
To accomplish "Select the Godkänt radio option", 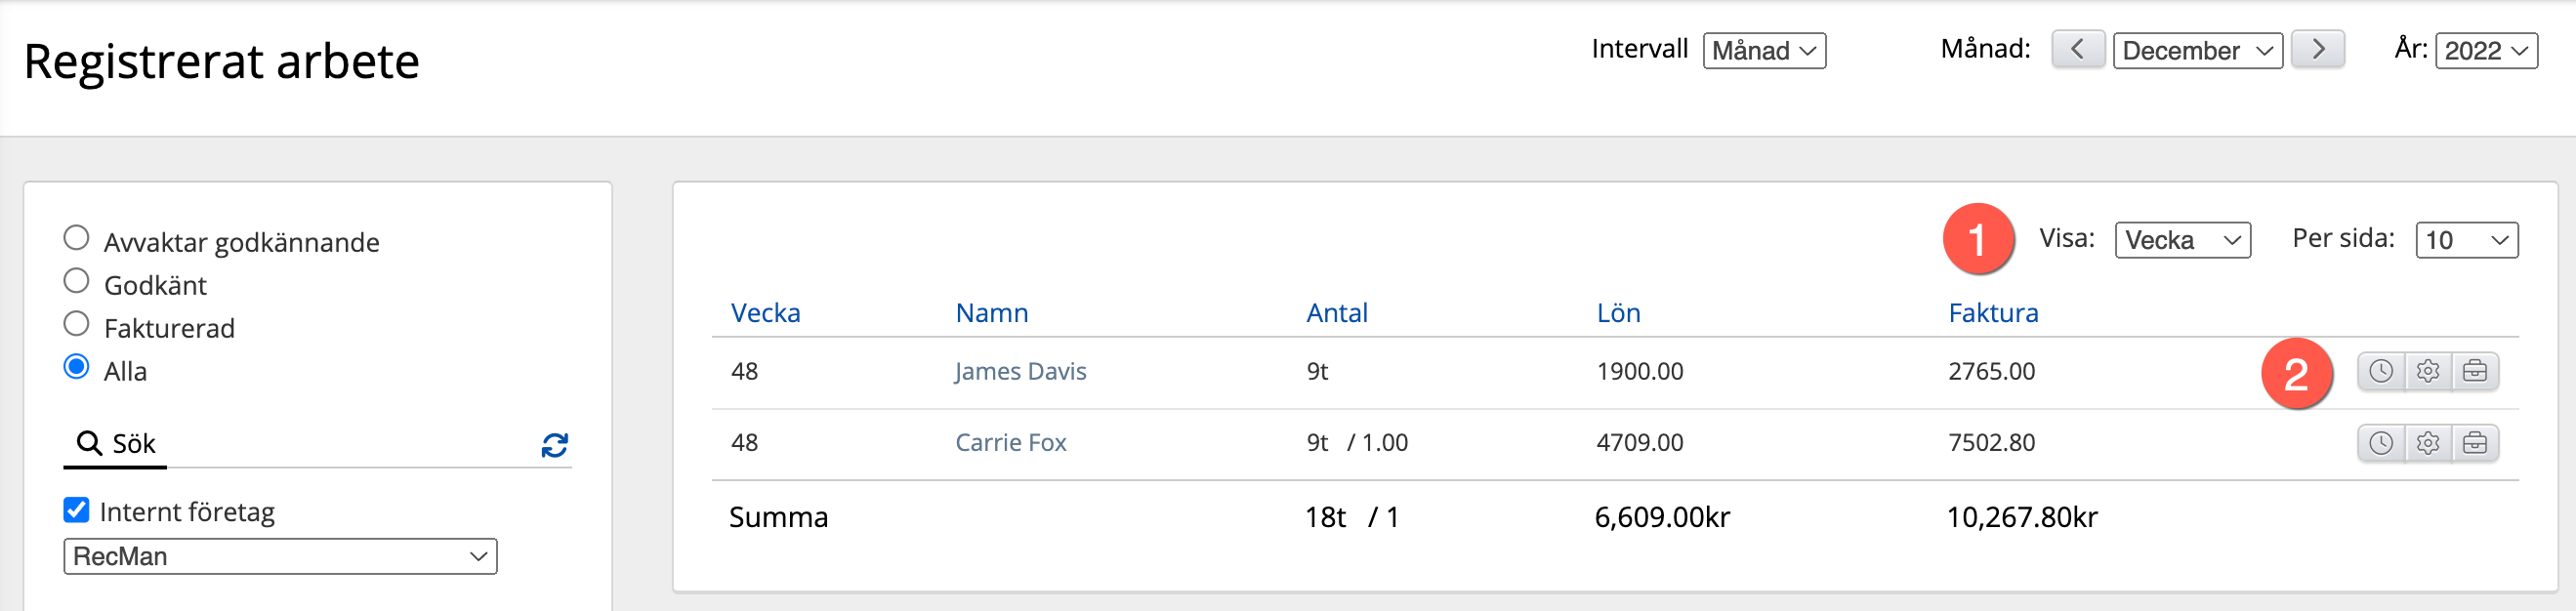I will (x=76, y=281).
